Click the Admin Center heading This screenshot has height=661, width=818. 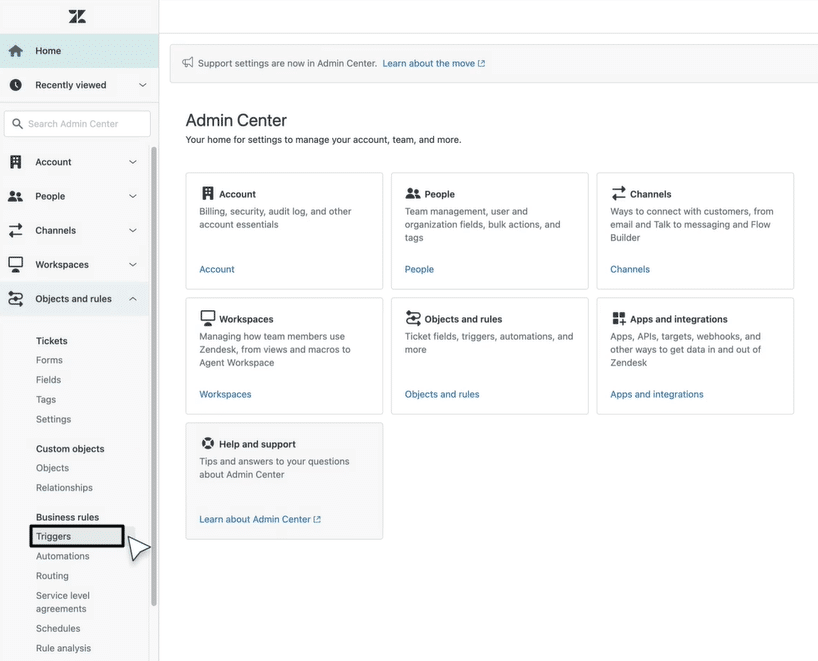[236, 121]
